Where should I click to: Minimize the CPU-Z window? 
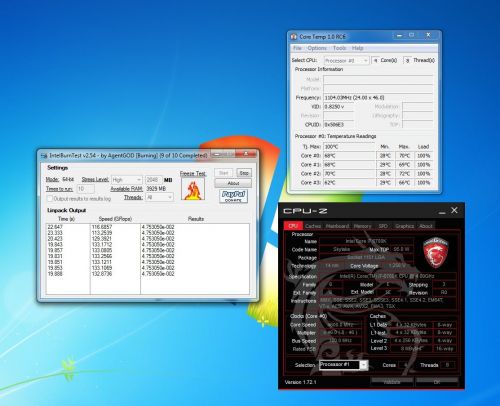442,211
